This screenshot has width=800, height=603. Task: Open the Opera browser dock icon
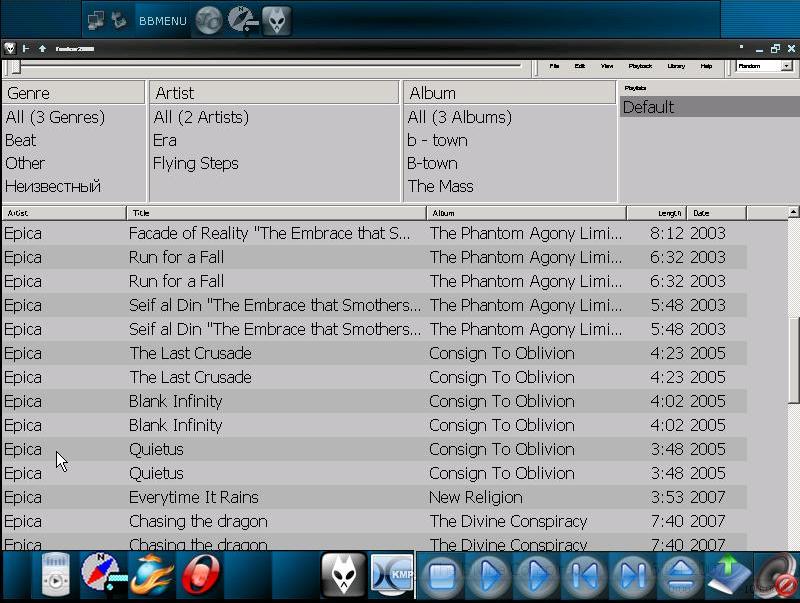(x=200, y=577)
